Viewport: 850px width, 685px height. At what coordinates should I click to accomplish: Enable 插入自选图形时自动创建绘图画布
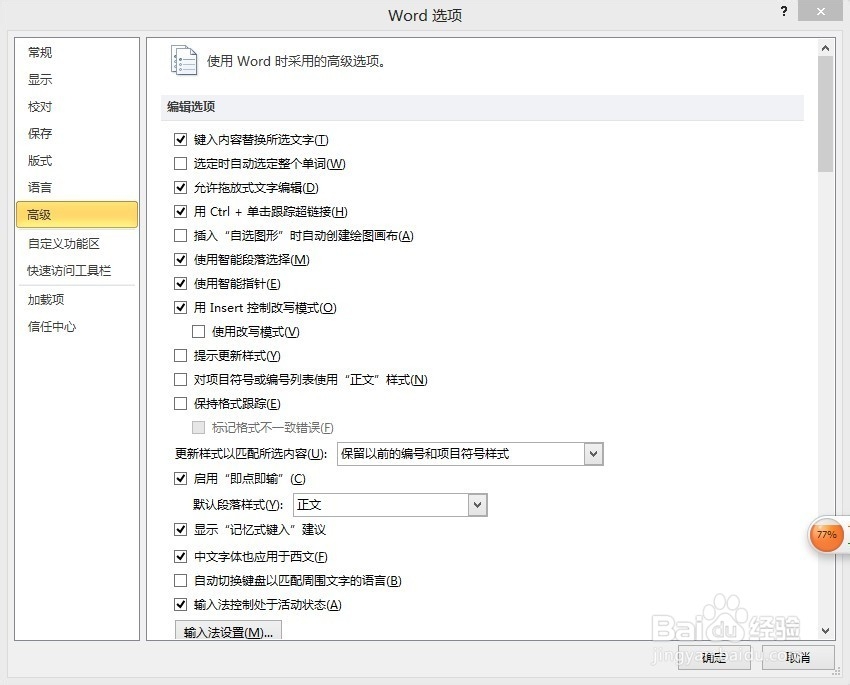(181, 236)
